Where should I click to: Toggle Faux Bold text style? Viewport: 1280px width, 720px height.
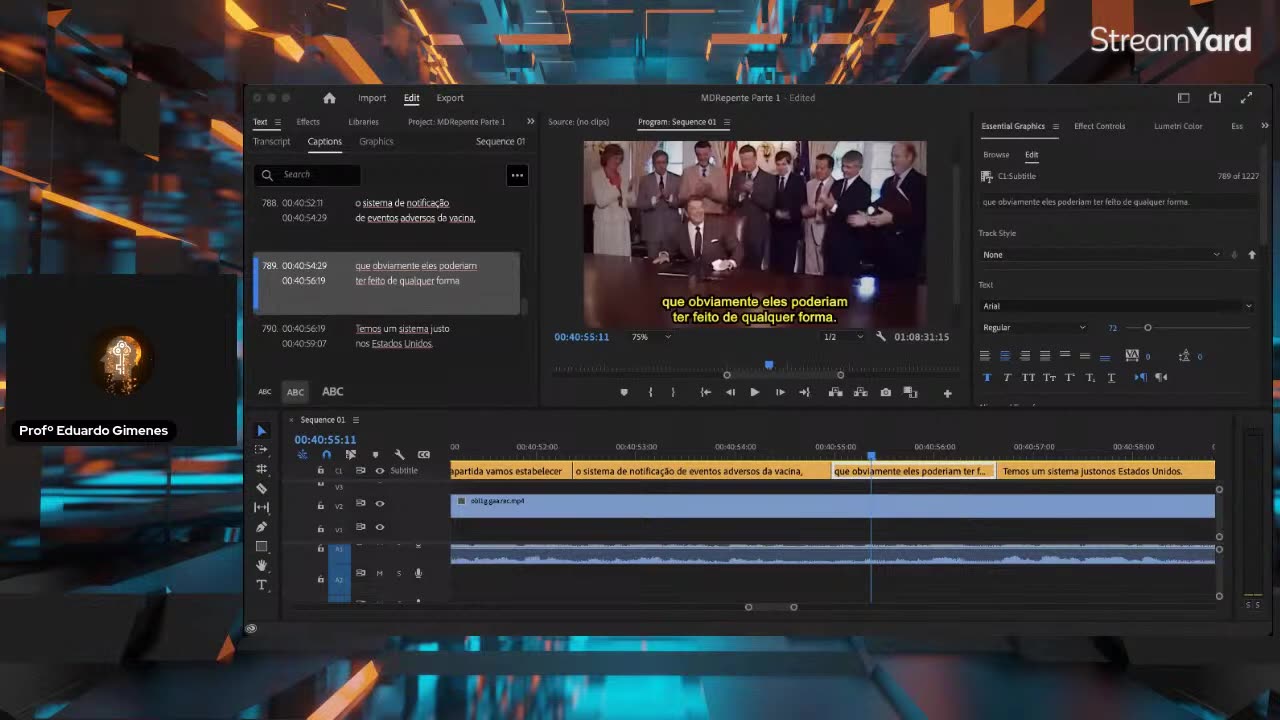(987, 377)
